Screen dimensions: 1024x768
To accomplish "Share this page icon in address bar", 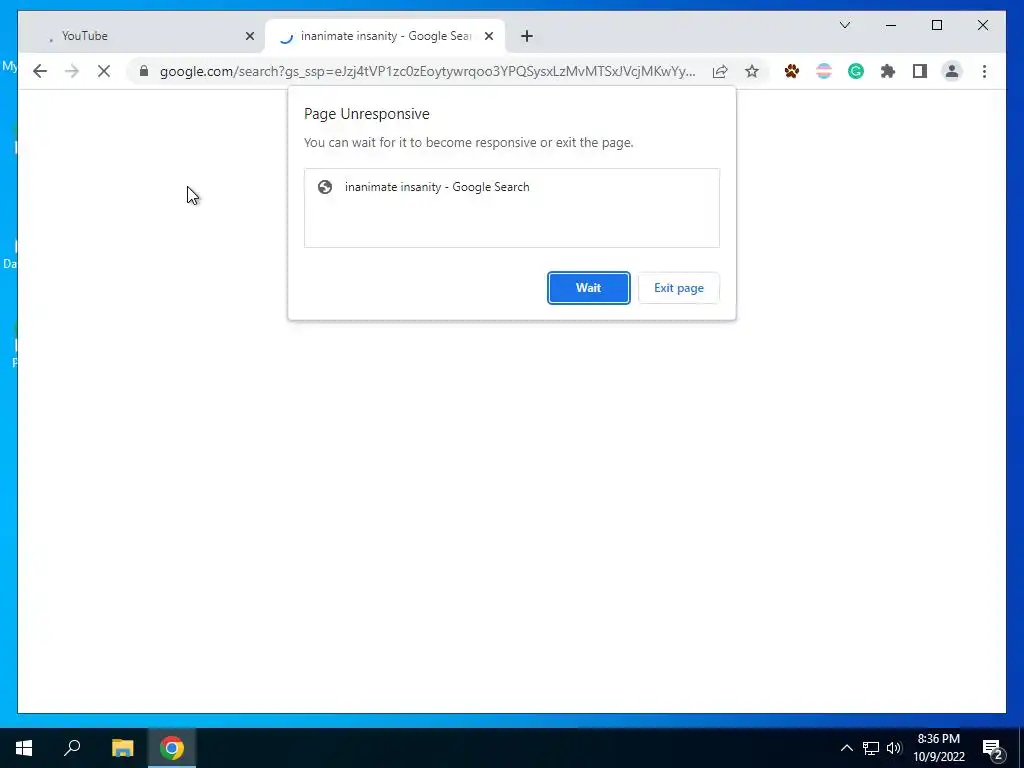I will point(720,71).
